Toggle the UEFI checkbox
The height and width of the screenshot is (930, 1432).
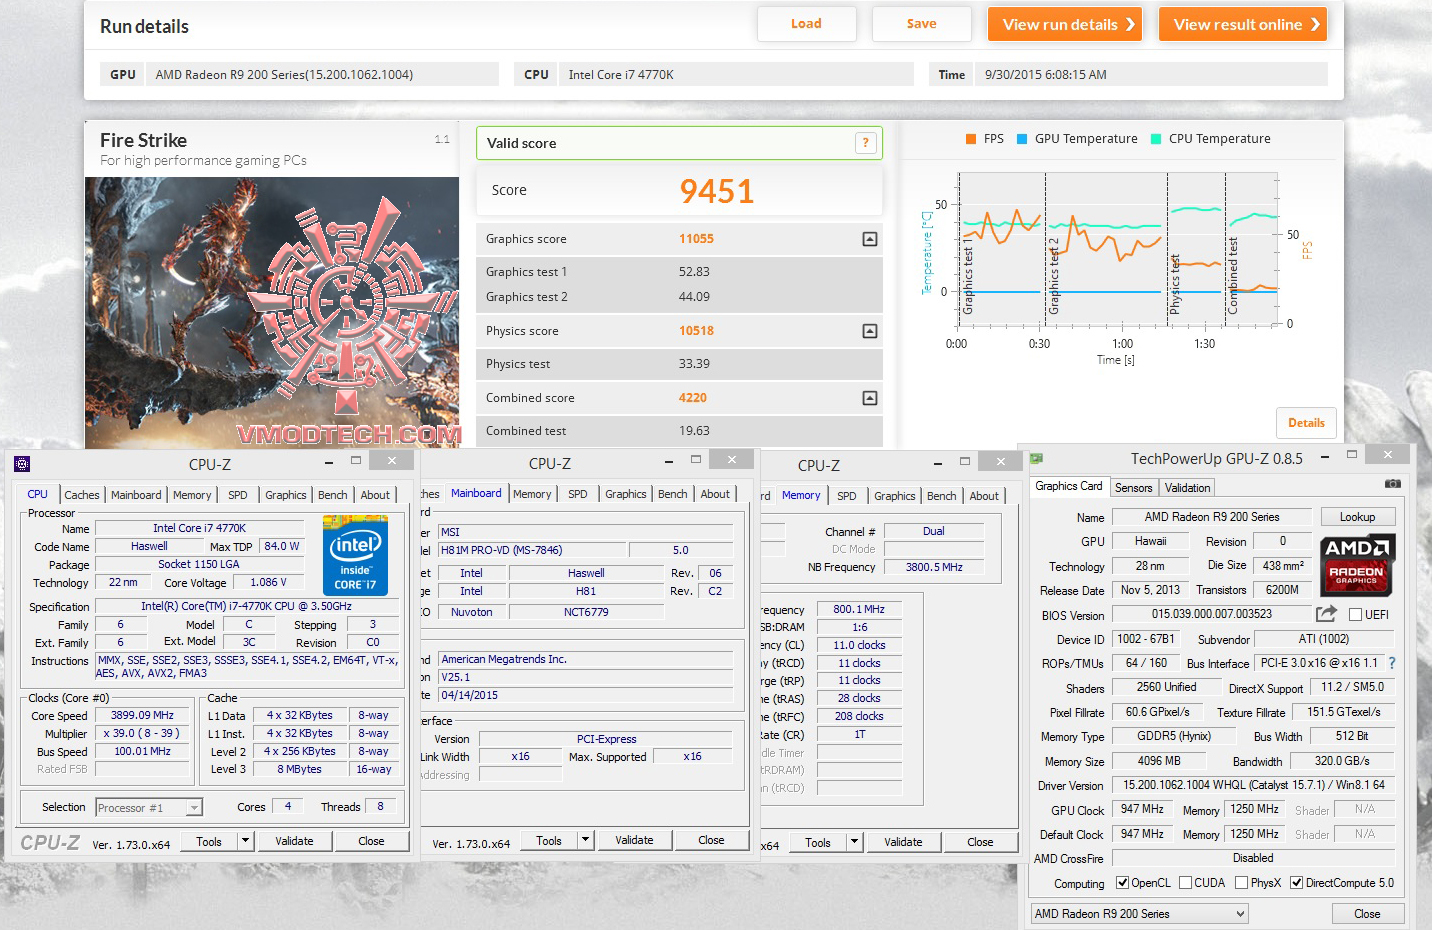tap(1356, 615)
